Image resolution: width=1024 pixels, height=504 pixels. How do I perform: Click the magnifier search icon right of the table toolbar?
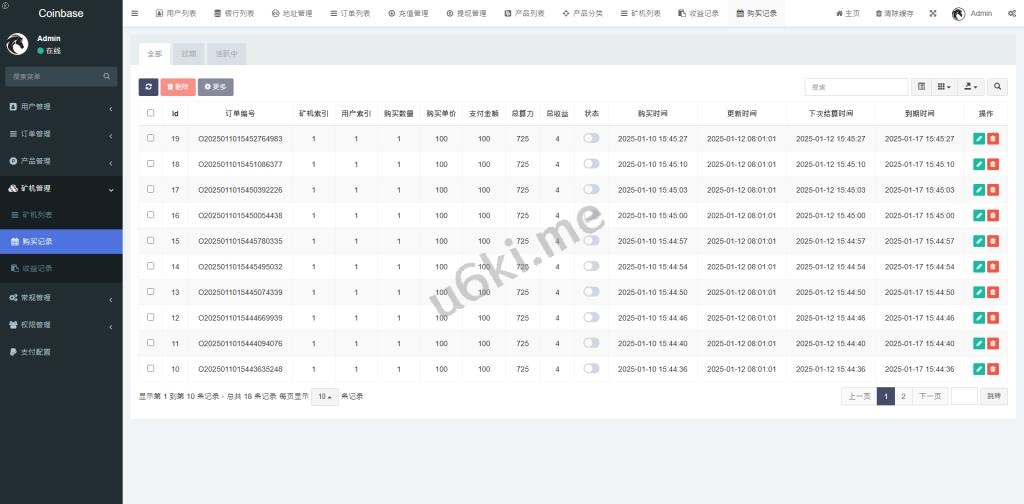point(997,87)
